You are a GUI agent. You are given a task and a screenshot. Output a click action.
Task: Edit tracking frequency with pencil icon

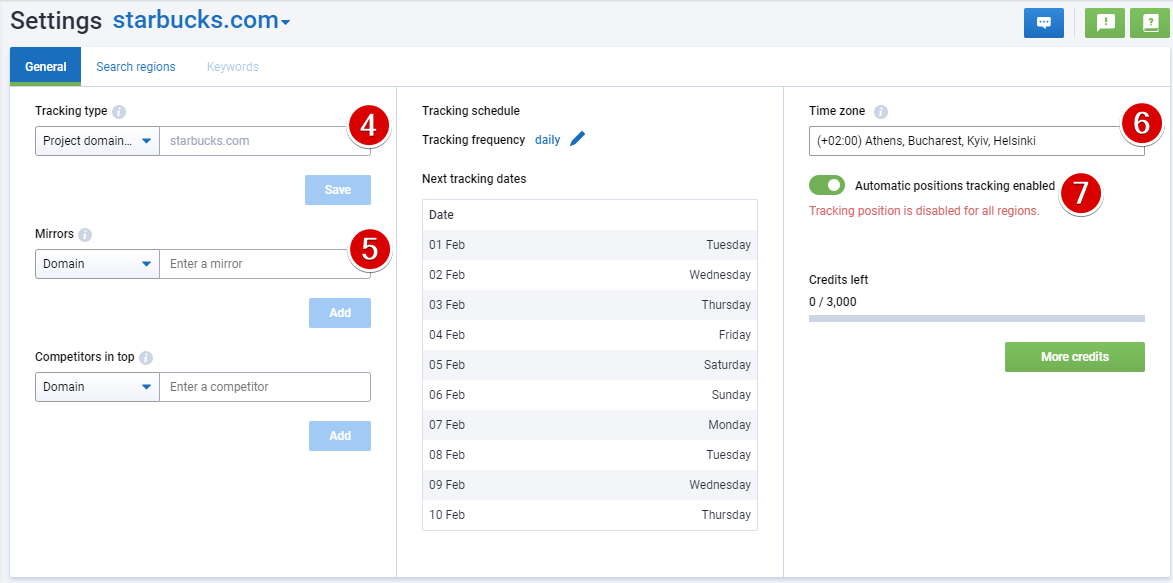point(578,139)
